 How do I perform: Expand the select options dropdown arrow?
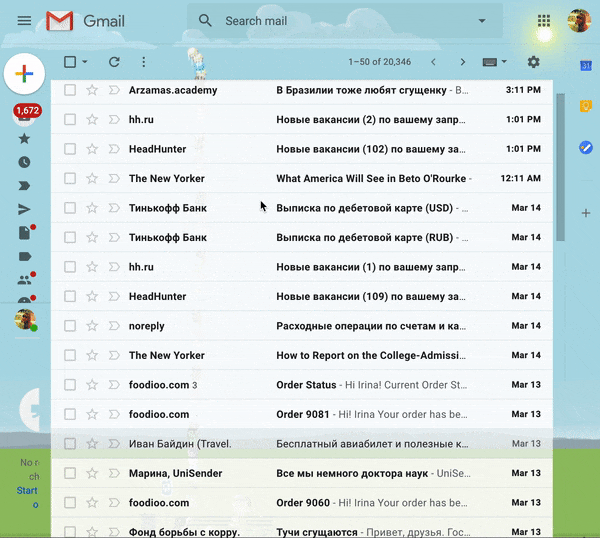[x=85, y=62]
